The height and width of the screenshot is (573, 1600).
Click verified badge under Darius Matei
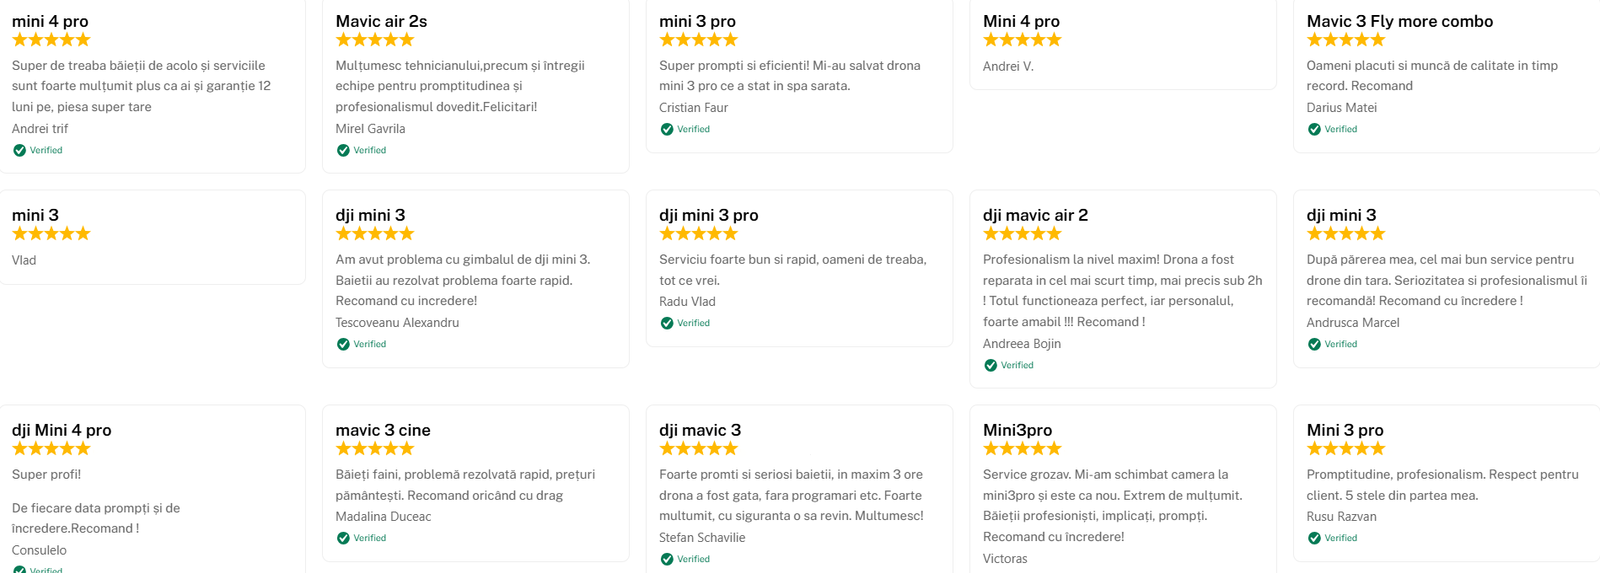pyautogui.click(x=1314, y=130)
